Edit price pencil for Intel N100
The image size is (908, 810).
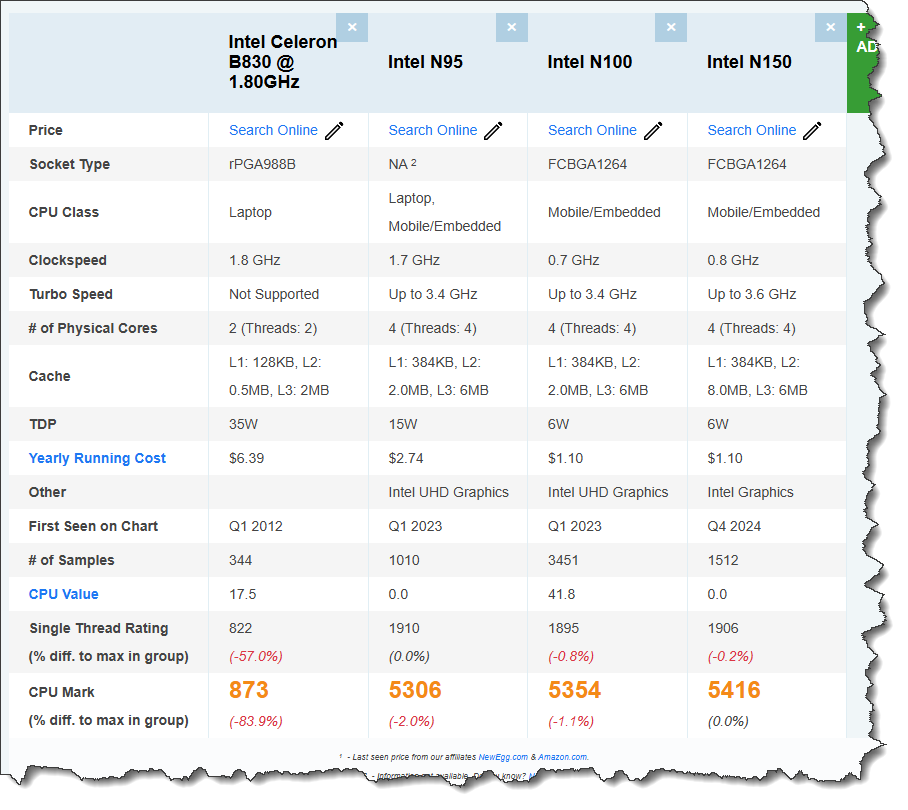click(x=653, y=131)
